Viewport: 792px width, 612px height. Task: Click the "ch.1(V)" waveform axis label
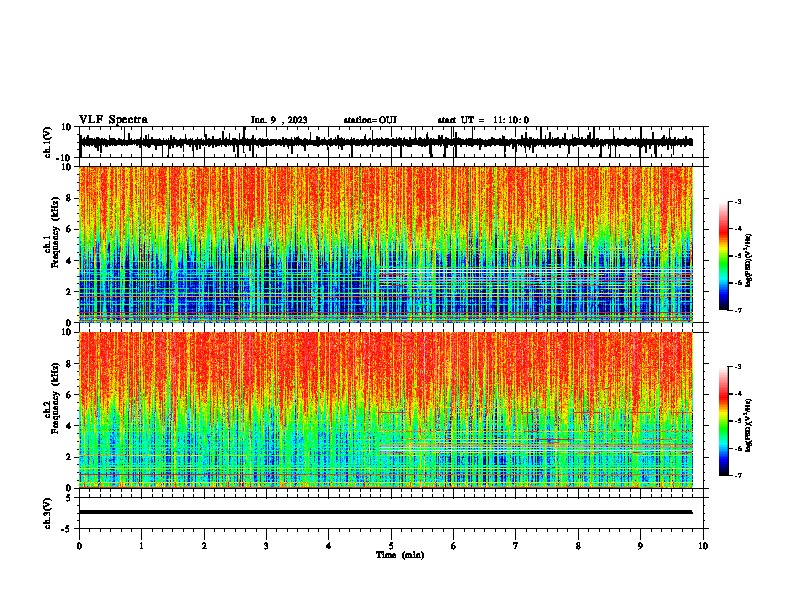pos(48,142)
